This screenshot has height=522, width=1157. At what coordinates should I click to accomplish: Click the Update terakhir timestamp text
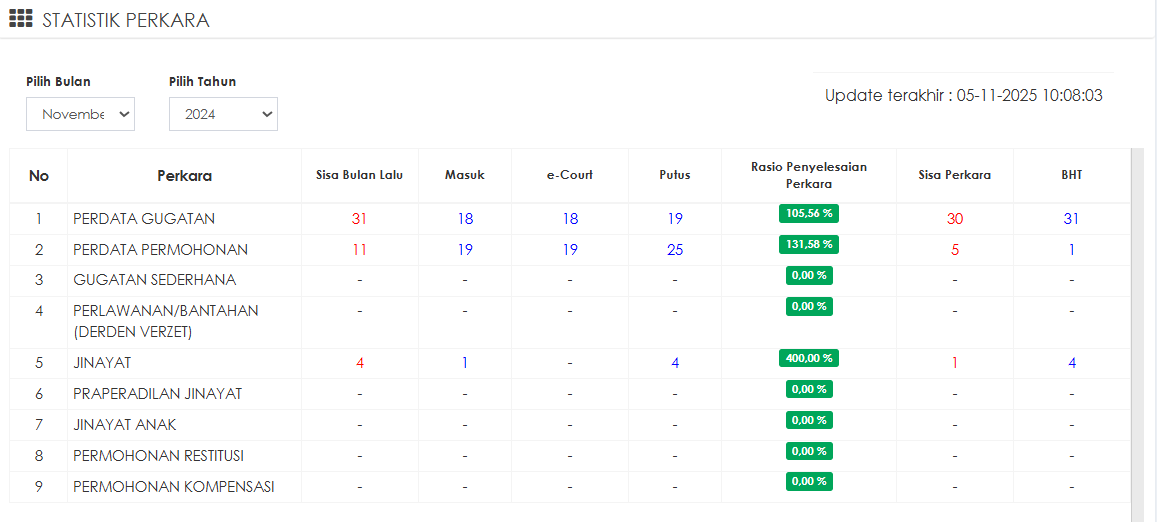click(963, 96)
